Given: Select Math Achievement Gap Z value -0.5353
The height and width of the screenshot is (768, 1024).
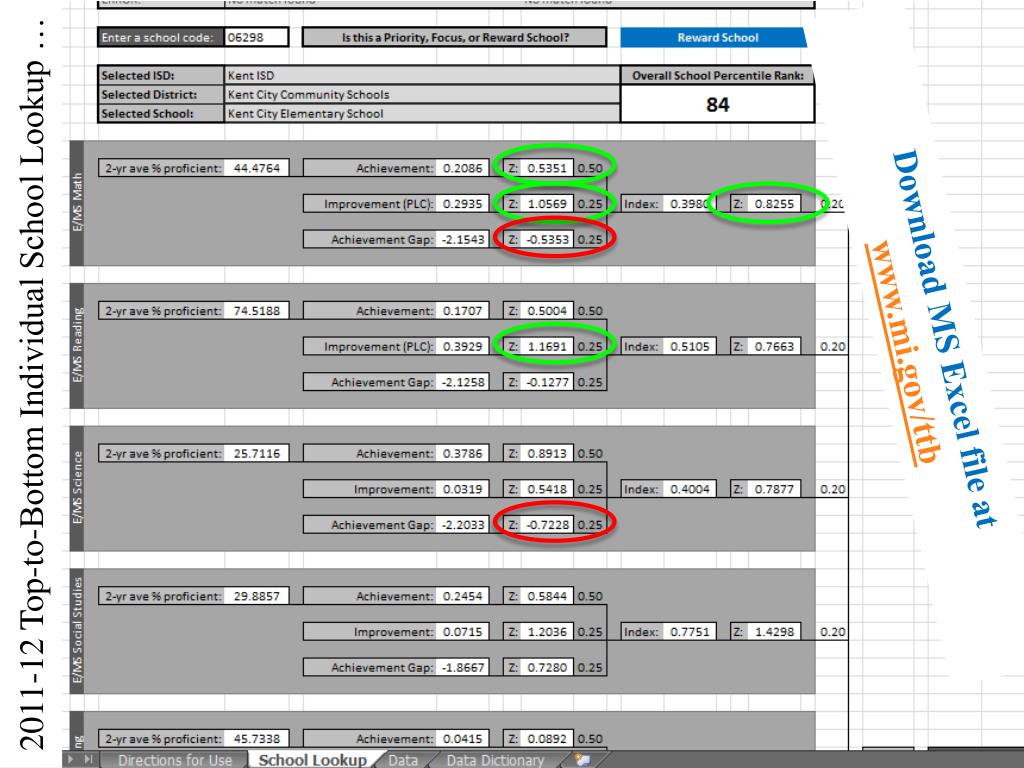Looking at the screenshot, I should 547,240.
